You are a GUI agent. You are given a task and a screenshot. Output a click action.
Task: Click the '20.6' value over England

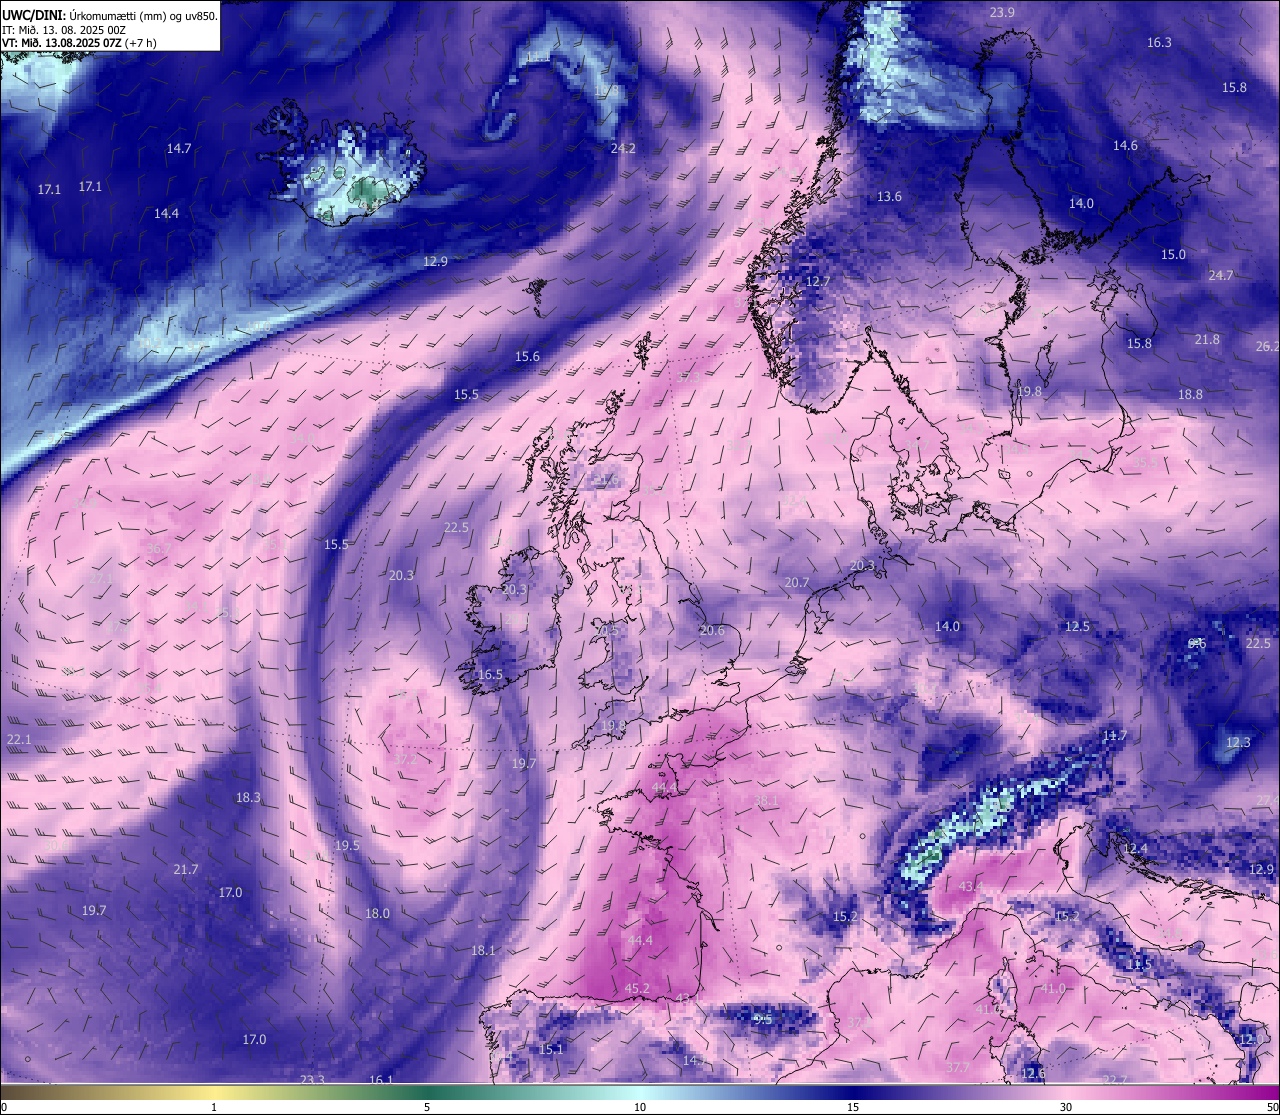click(x=711, y=630)
